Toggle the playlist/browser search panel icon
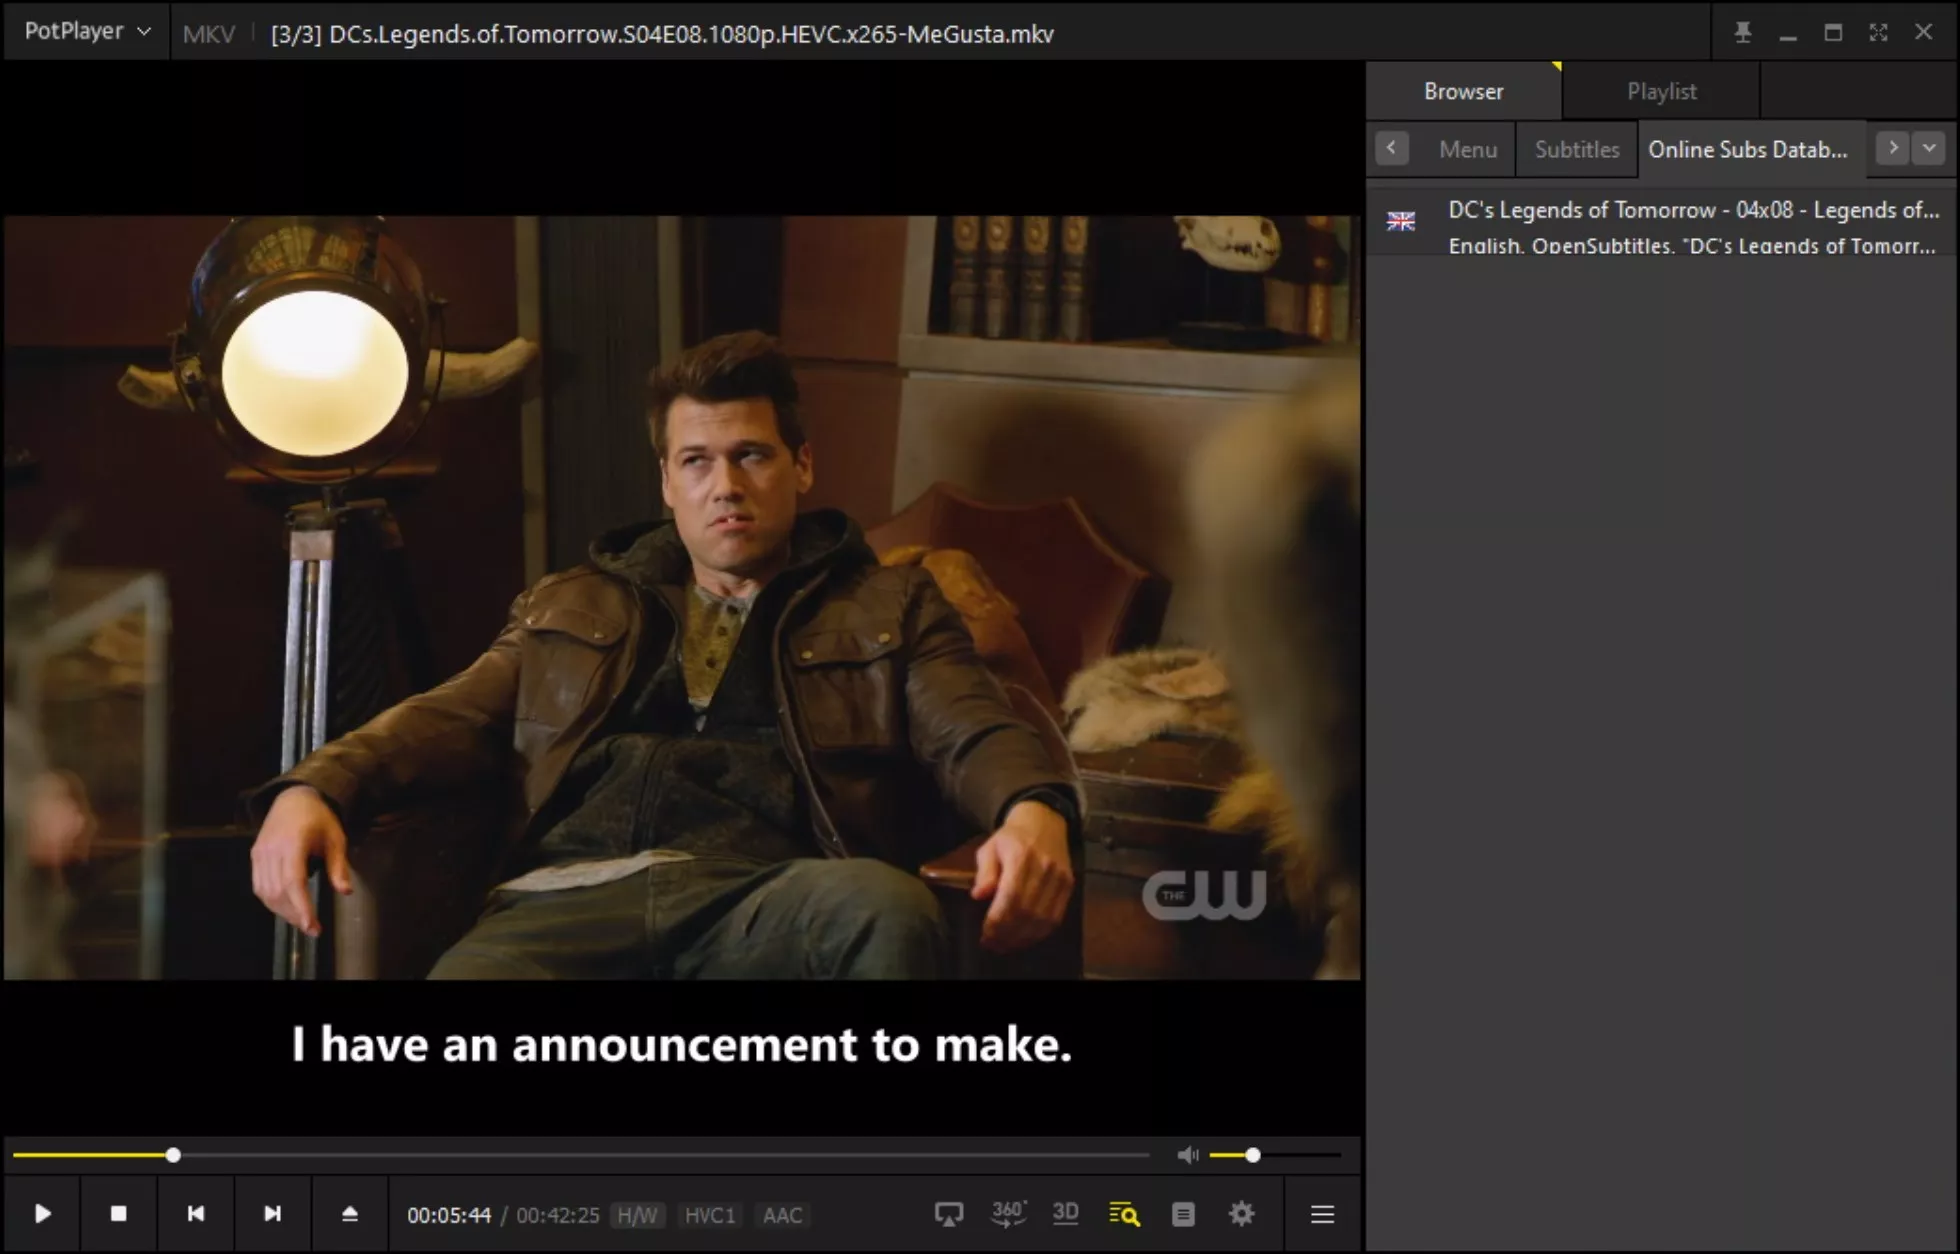Screen dimensions: 1960x1254 1124,1214
